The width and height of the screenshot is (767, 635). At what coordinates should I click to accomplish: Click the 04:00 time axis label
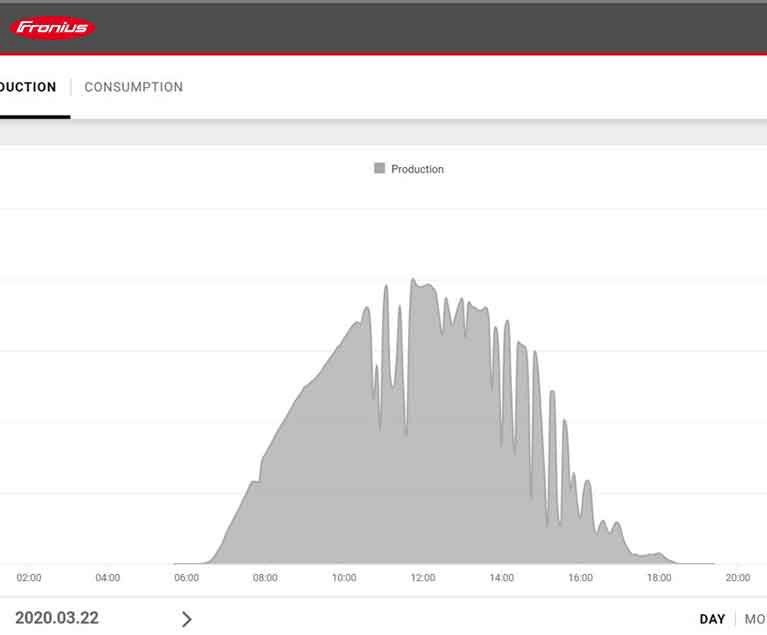click(x=107, y=577)
